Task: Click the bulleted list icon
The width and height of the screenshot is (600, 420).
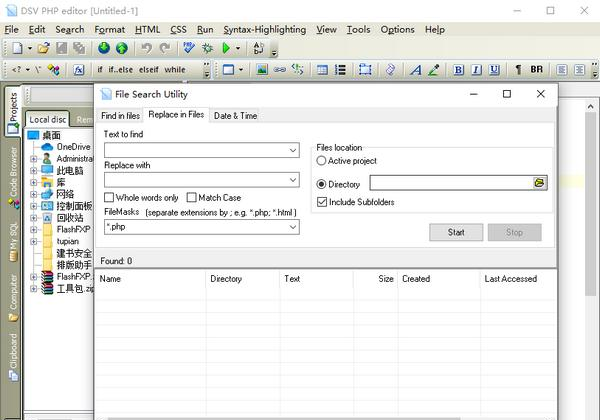Action: tap(340, 70)
